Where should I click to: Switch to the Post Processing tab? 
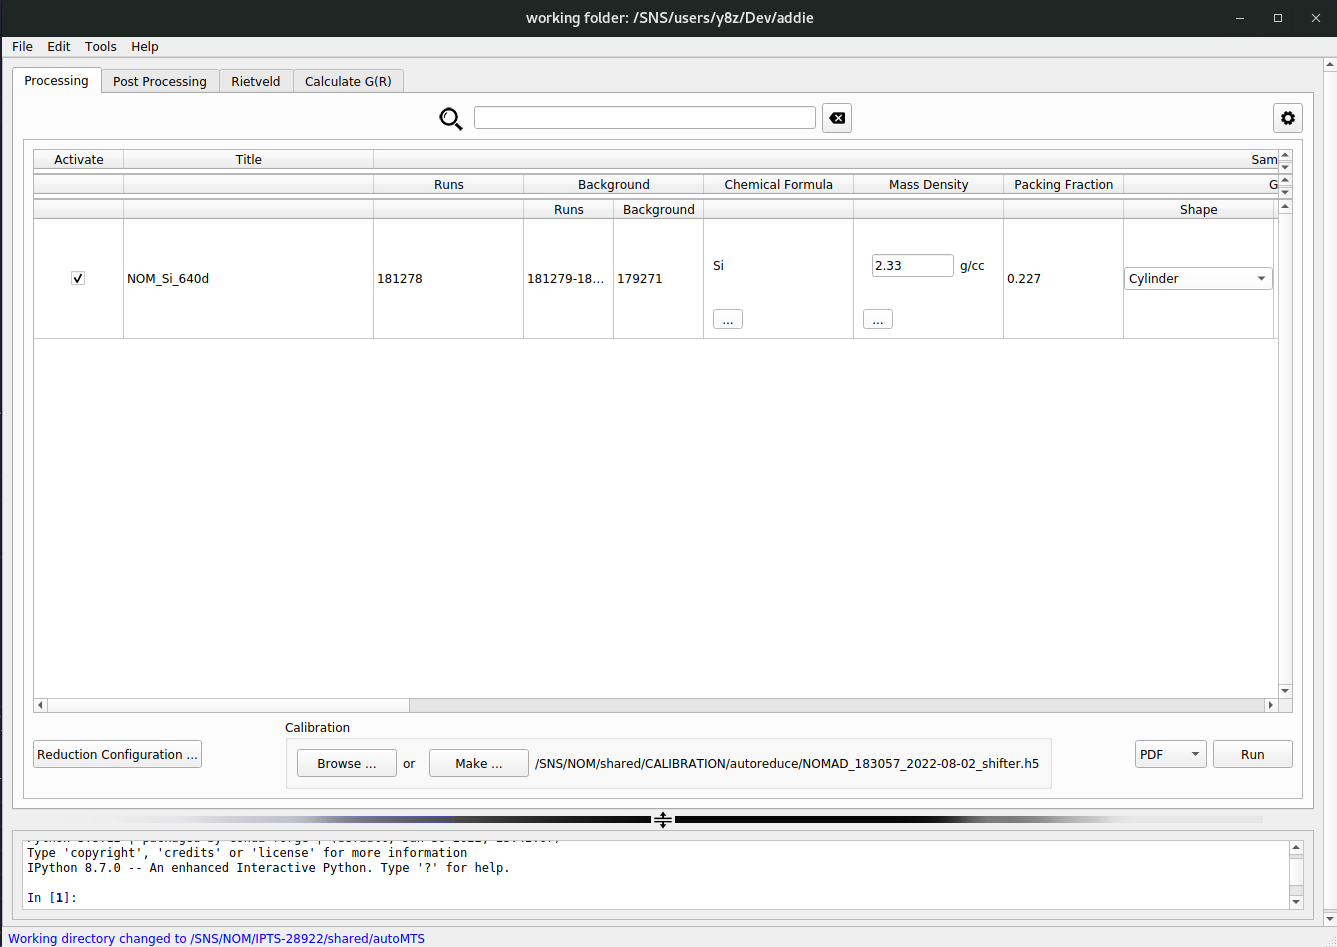tap(160, 82)
